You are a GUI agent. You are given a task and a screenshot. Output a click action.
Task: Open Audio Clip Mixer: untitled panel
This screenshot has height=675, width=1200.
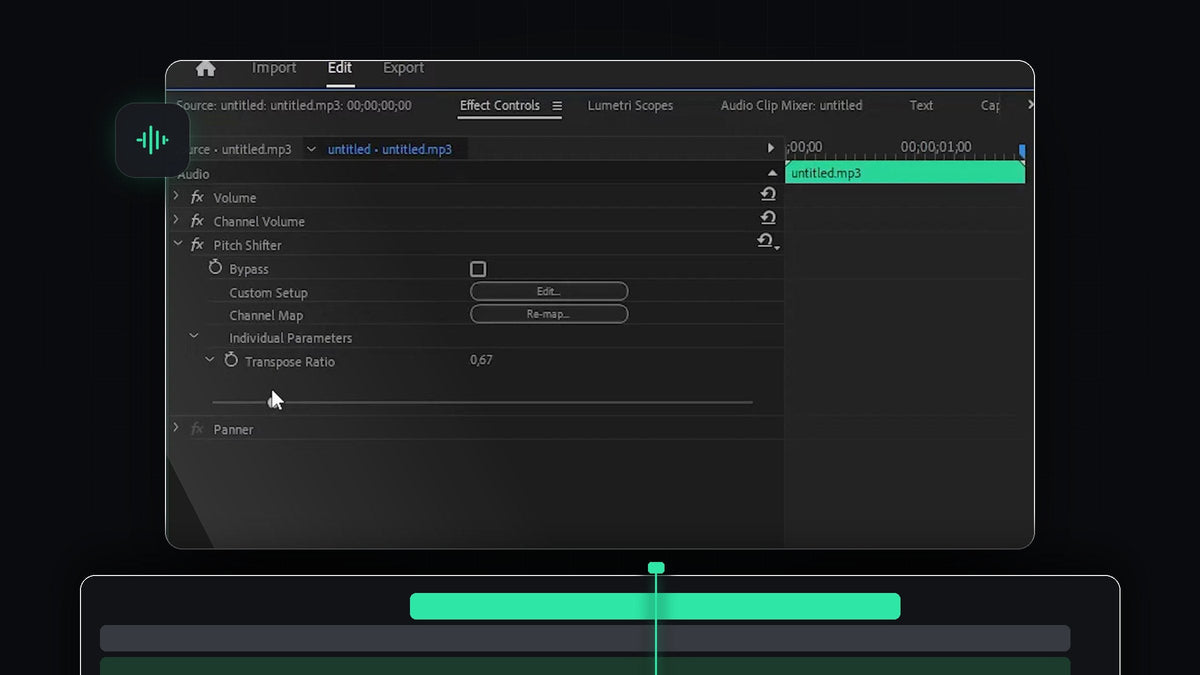pos(791,105)
